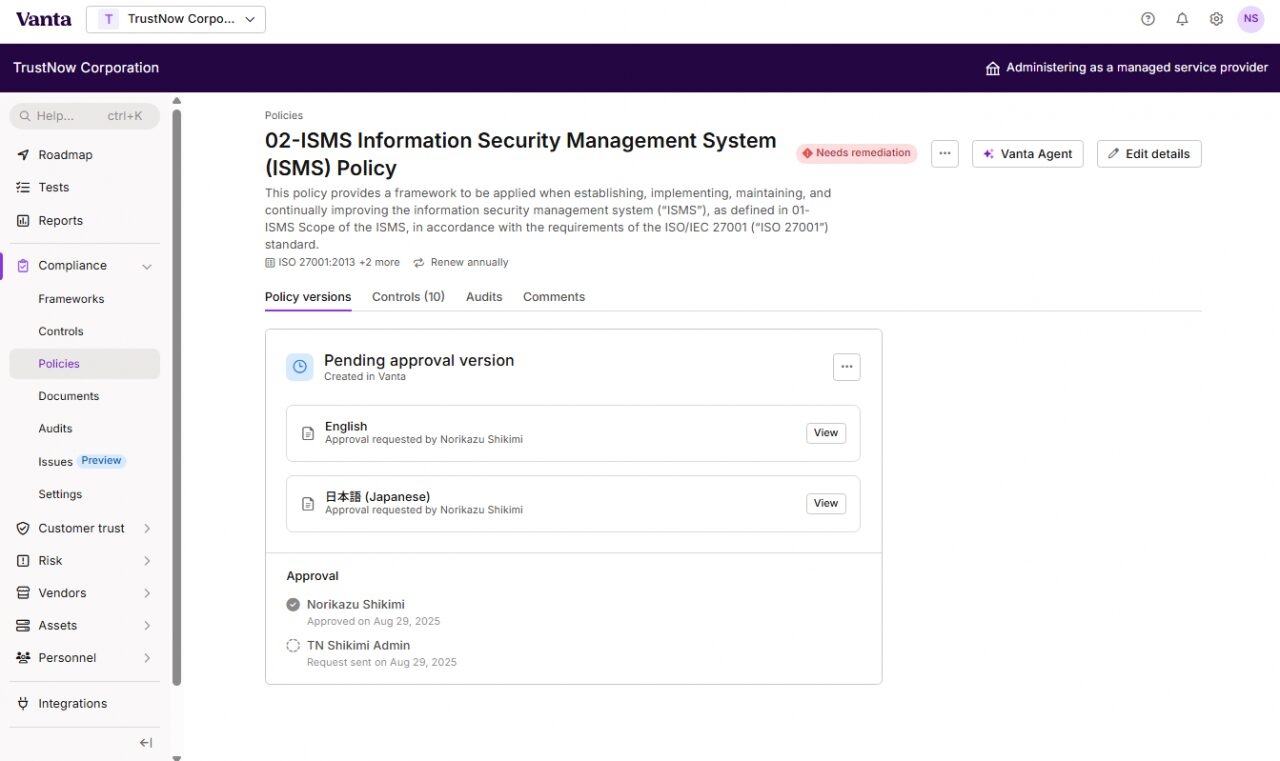1280x761 pixels.
Task: Expand the Risk section chevron
Action: [x=147, y=561]
